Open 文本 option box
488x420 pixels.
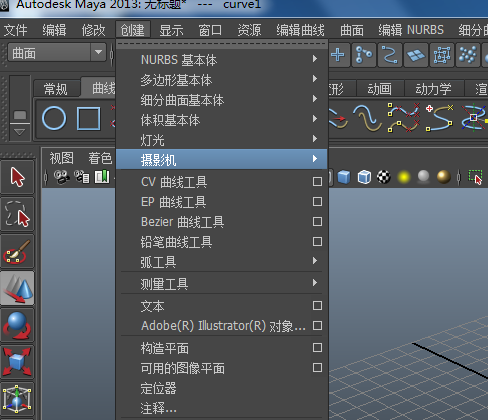pos(317,306)
